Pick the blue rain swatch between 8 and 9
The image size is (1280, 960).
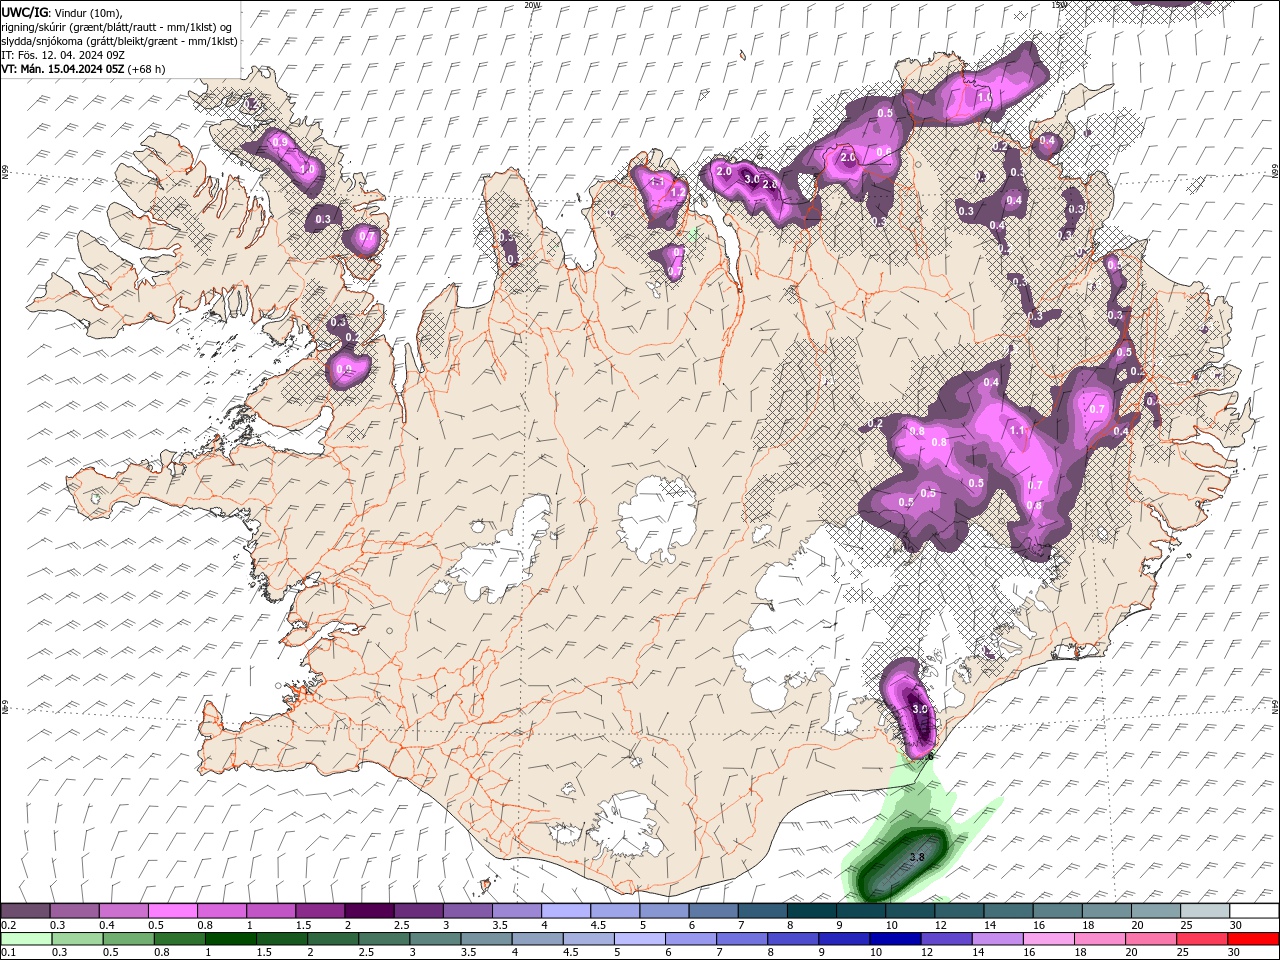(793, 939)
